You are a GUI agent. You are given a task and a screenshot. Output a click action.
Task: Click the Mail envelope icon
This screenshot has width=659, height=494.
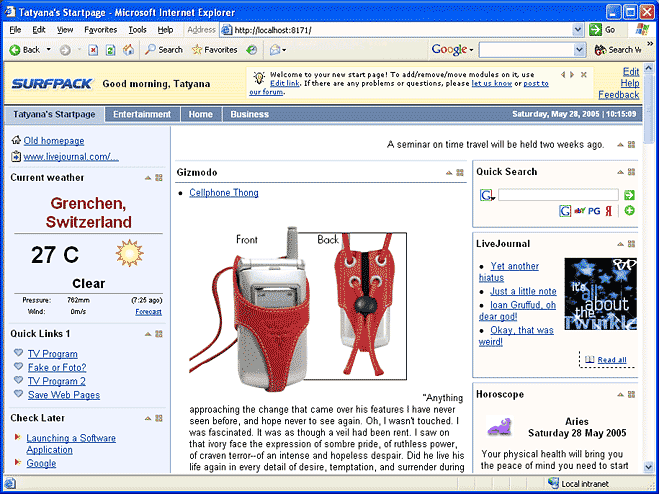275,50
